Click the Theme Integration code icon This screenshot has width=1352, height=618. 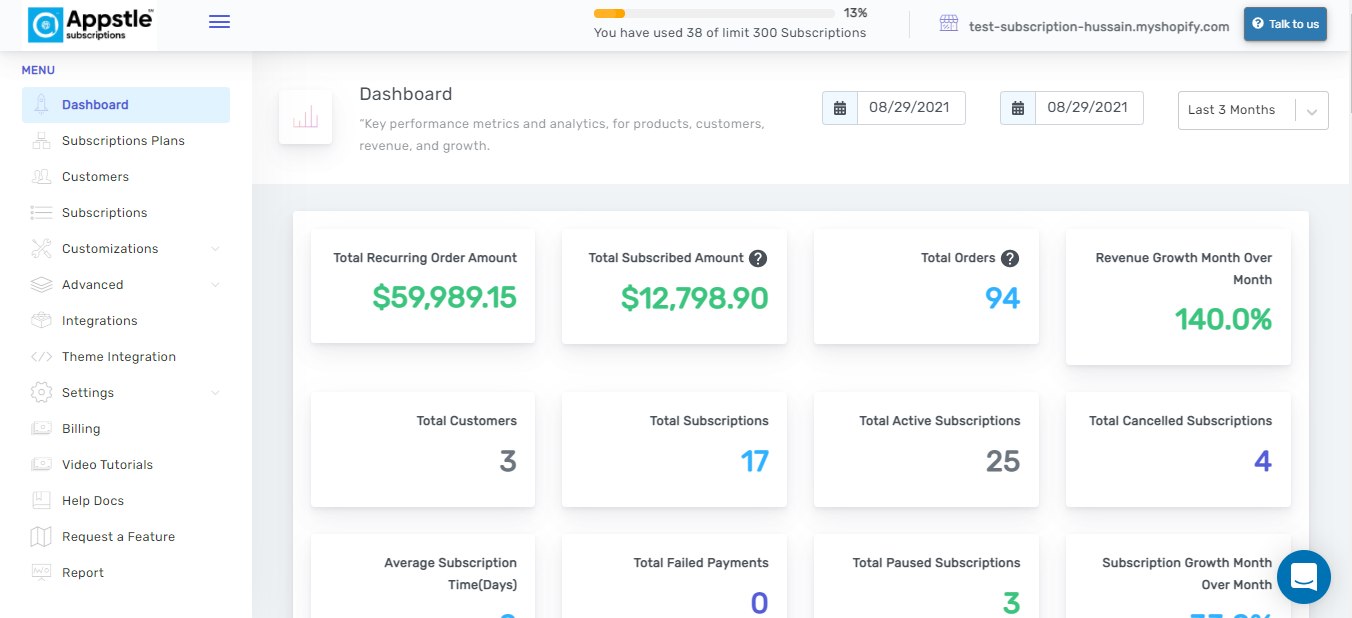coord(41,357)
